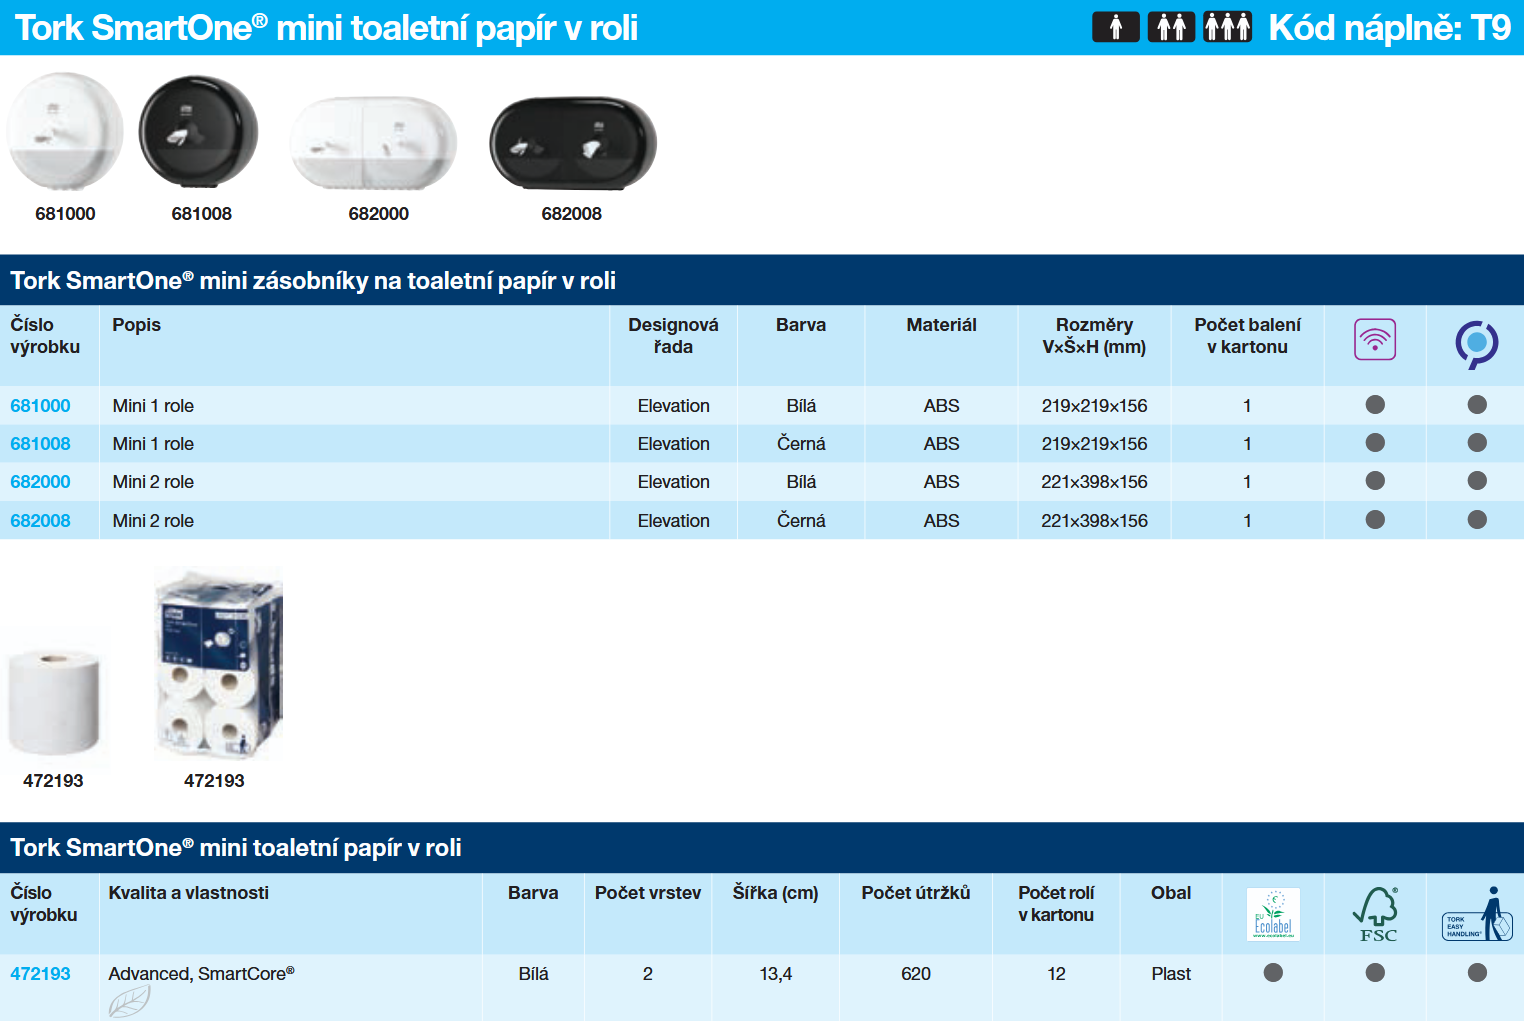Viewport: 1524px width, 1021px height.
Task: Click 'Černá' color cell in 681008 row
Action: pos(801,443)
